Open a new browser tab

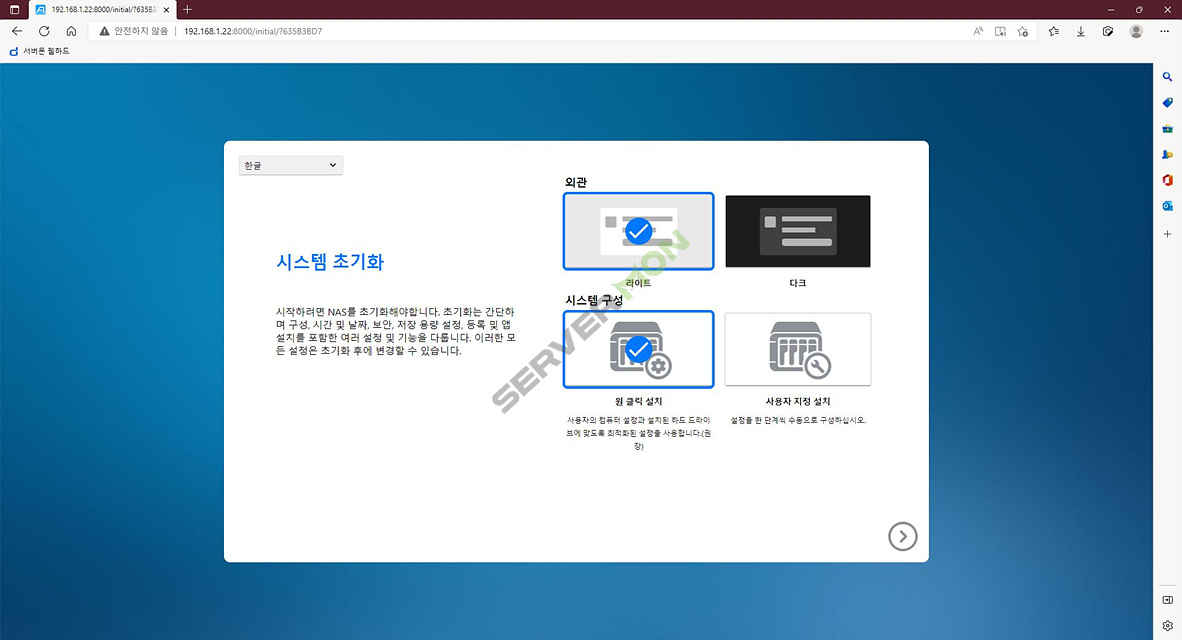[187, 10]
